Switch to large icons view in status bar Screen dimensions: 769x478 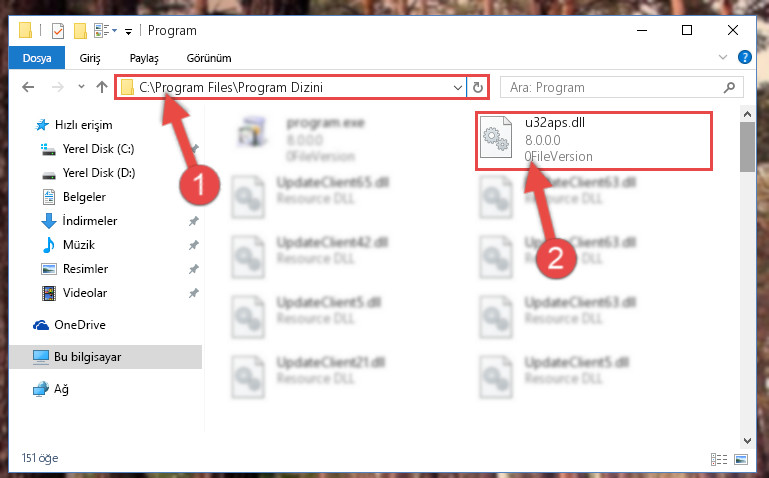point(741,459)
